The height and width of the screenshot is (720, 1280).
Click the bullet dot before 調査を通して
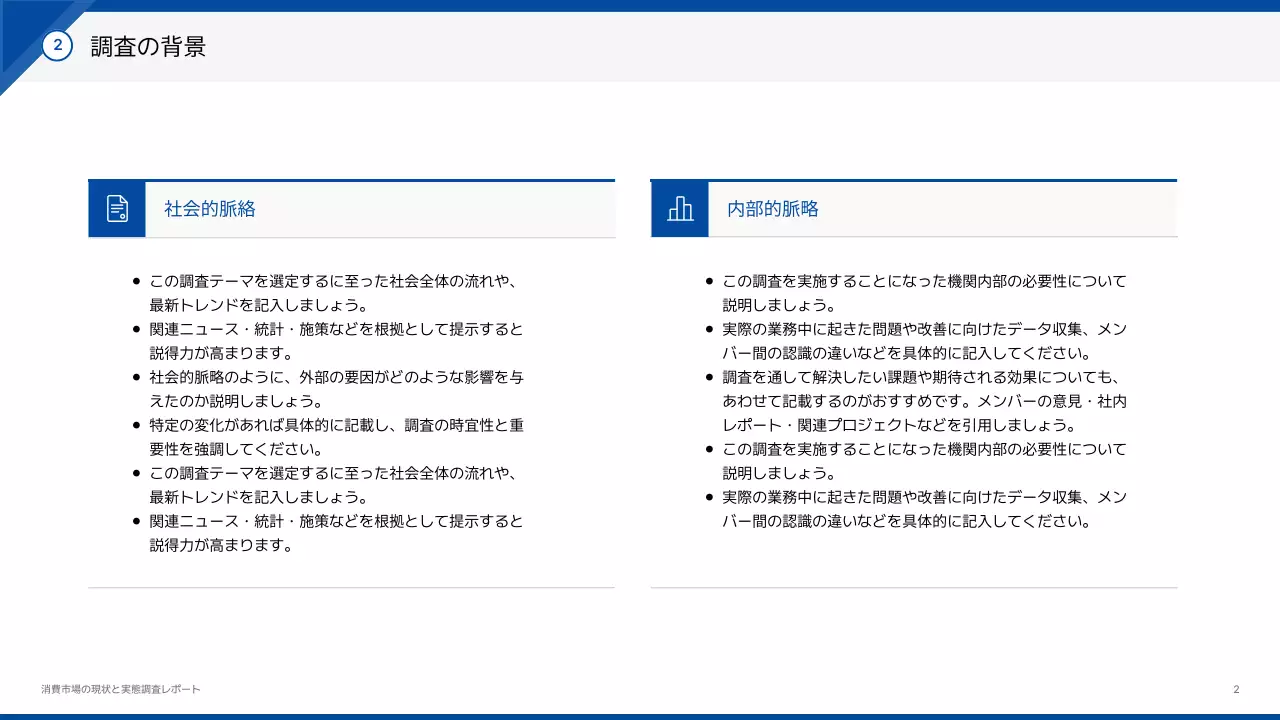(709, 378)
